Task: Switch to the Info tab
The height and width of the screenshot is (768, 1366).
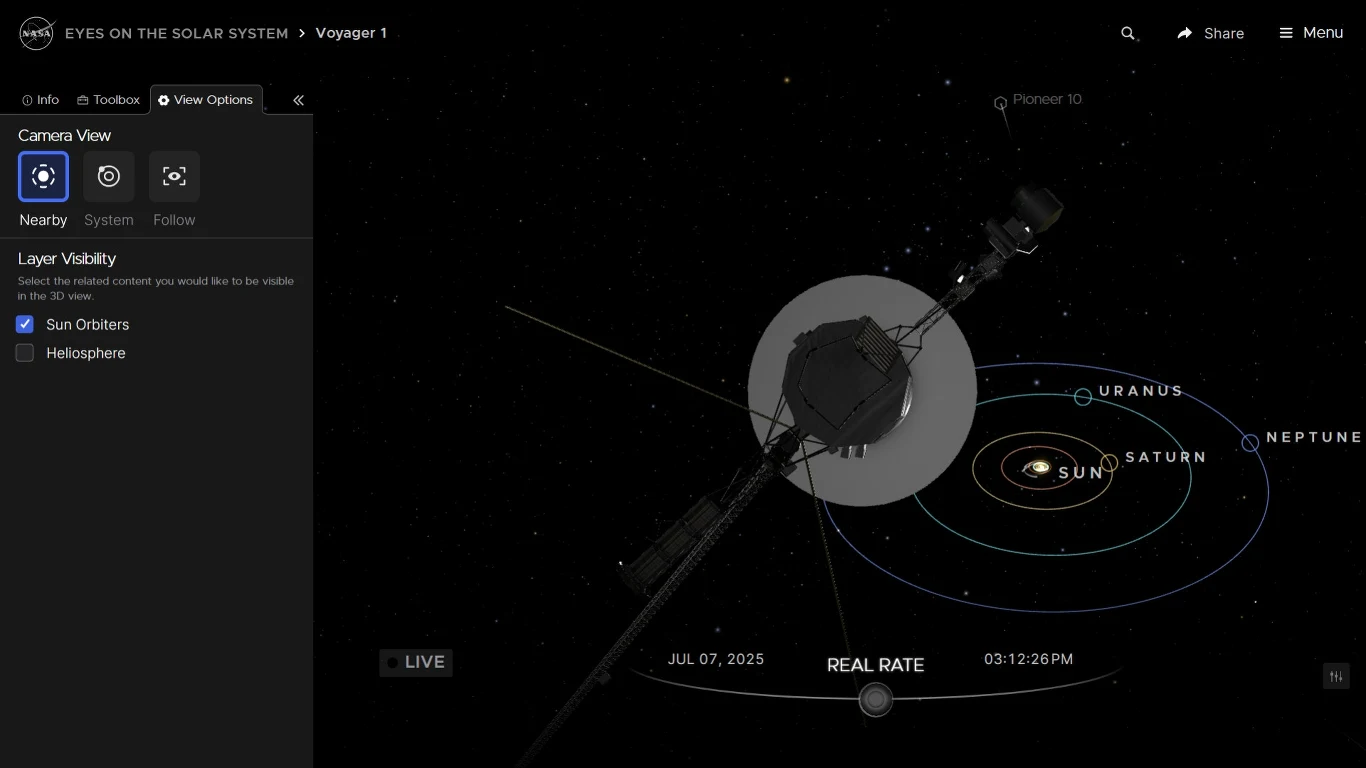Action: (41, 100)
